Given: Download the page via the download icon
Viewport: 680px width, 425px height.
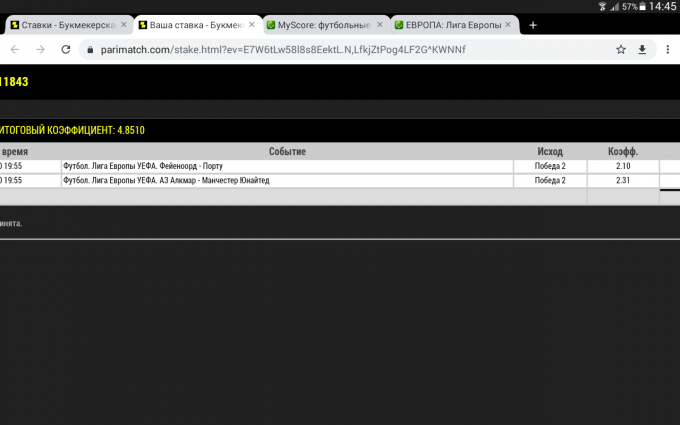Looking at the screenshot, I should click(642, 49).
